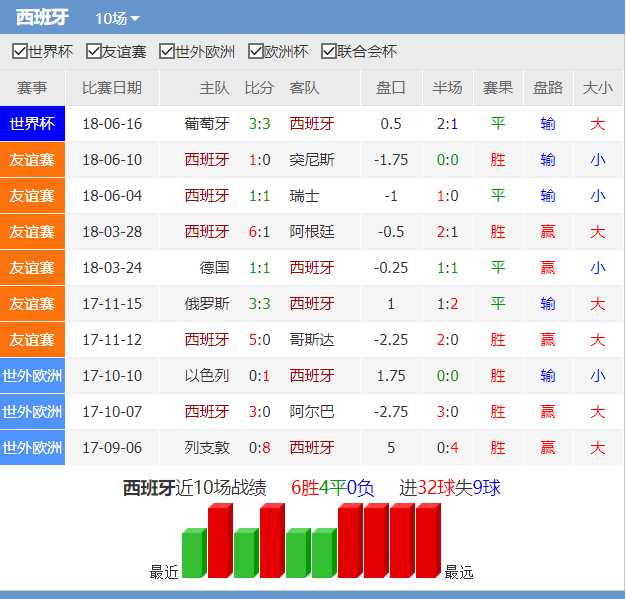Toggle the 世外欧洲 checkbox
The height and width of the screenshot is (599, 626).
click(168, 51)
